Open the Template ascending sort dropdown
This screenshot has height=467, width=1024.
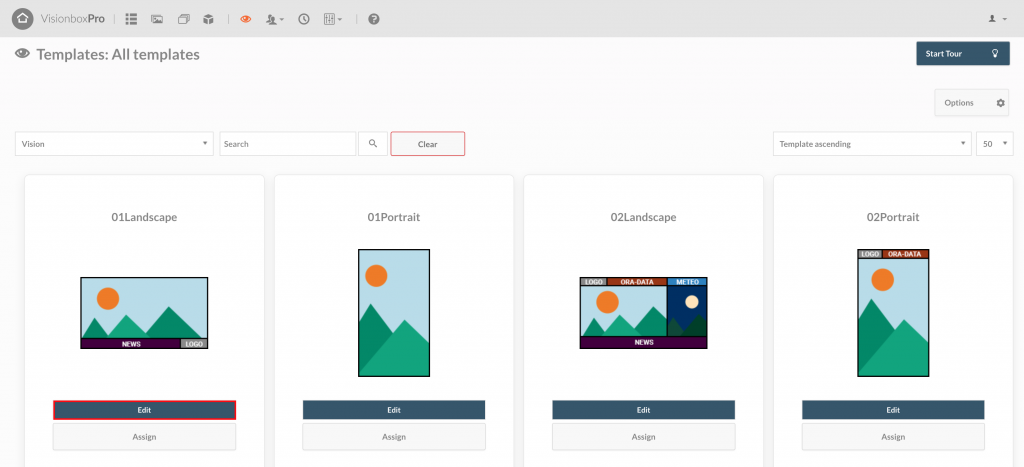(x=872, y=144)
